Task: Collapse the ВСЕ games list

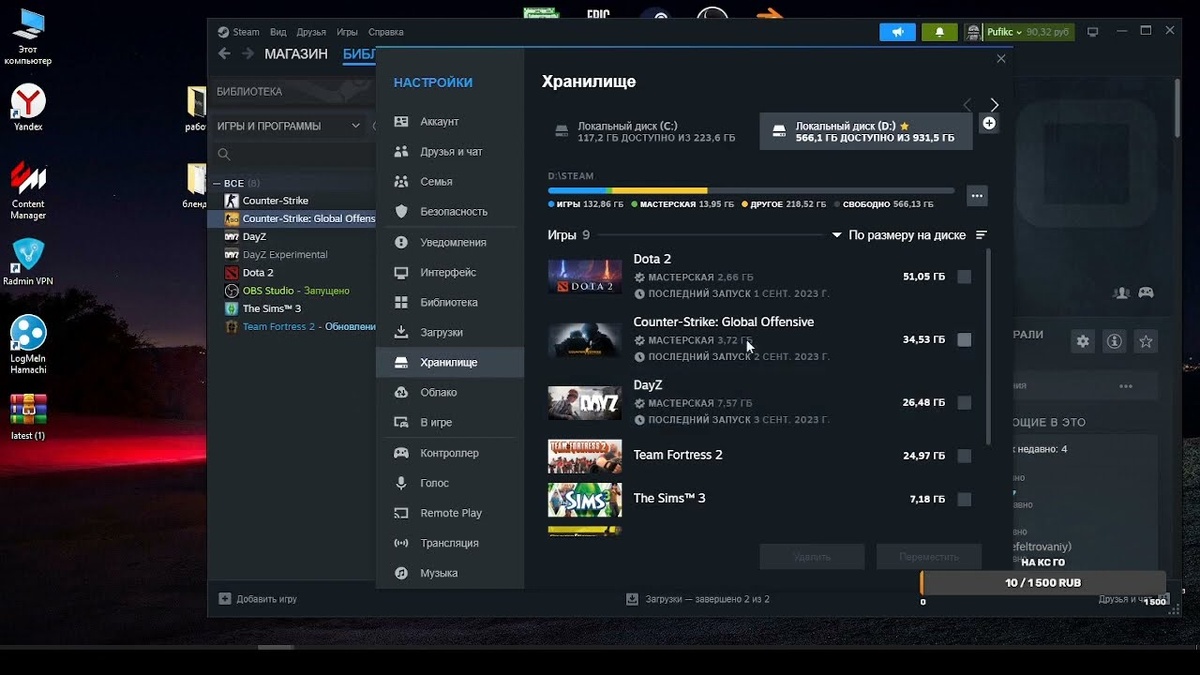Action: point(217,183)
